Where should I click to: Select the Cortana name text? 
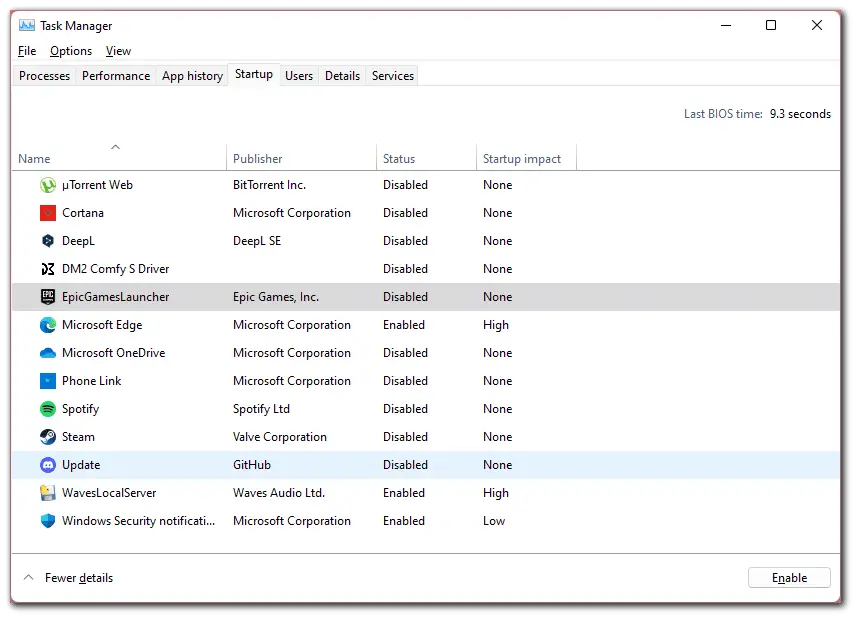tap(83, 213)
